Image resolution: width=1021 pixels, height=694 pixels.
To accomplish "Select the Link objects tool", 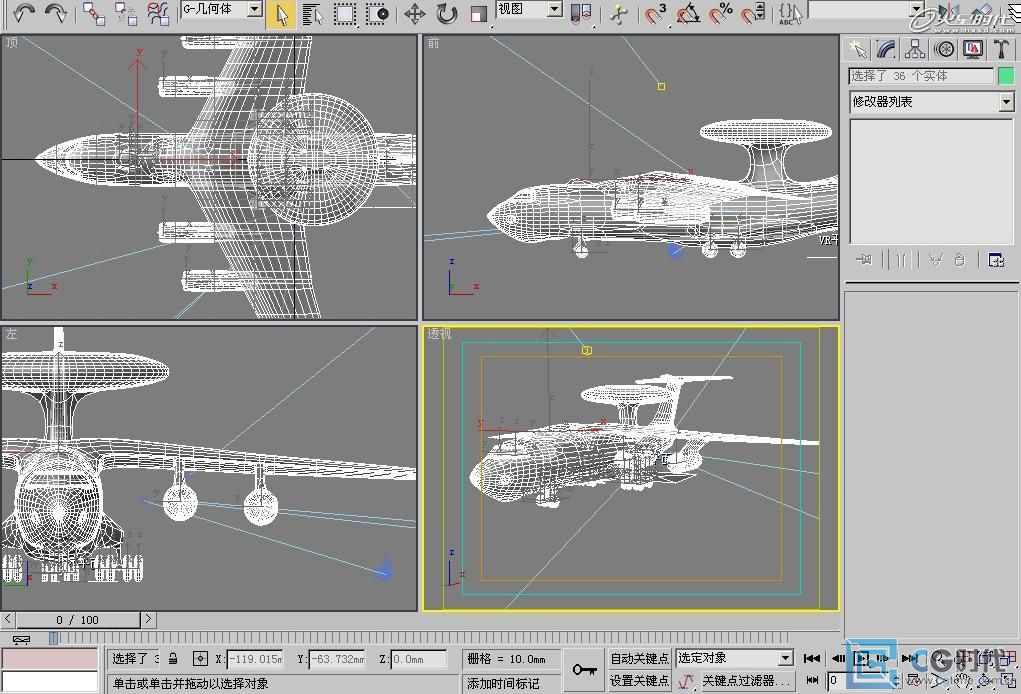I will (x=93, y=14).
